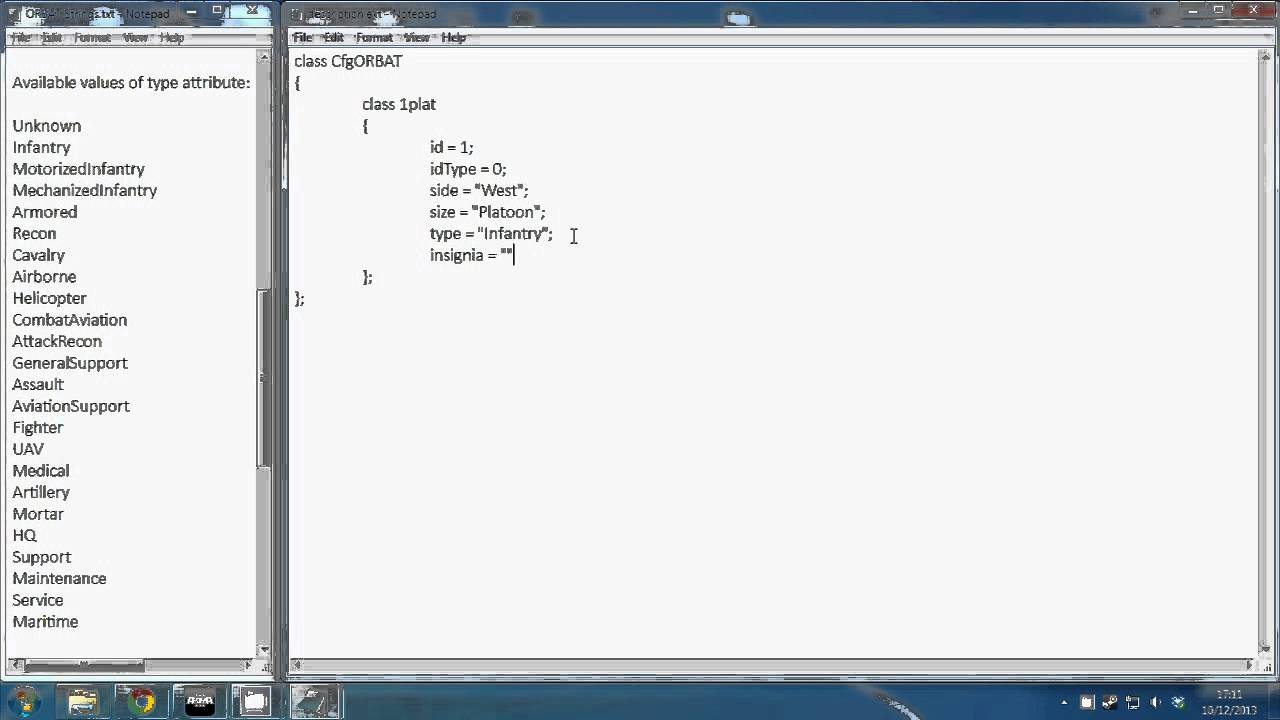Click right arrow of description.ext horizontal scrollbar
This screenshot has width=1280, height=720.
pos(1250,665)
